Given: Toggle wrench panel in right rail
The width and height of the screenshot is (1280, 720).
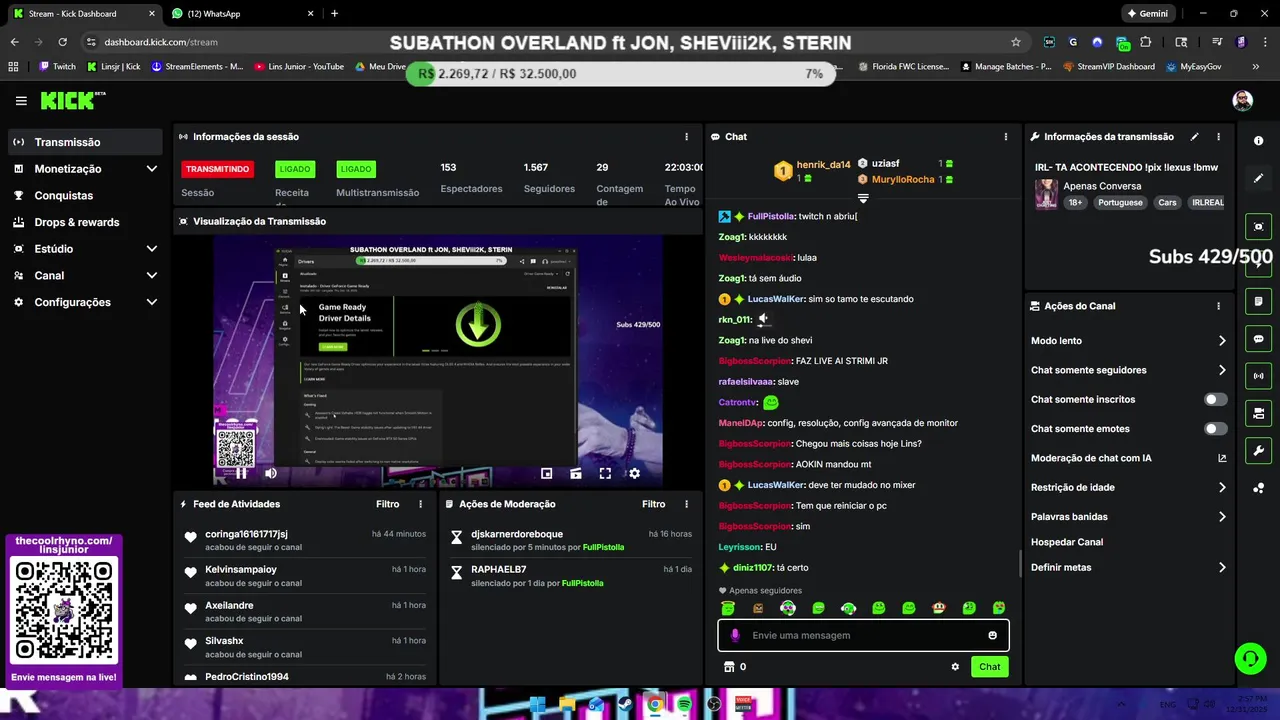Looking at the screenshot, I should pyautogui.click(x=1259, y=450).
